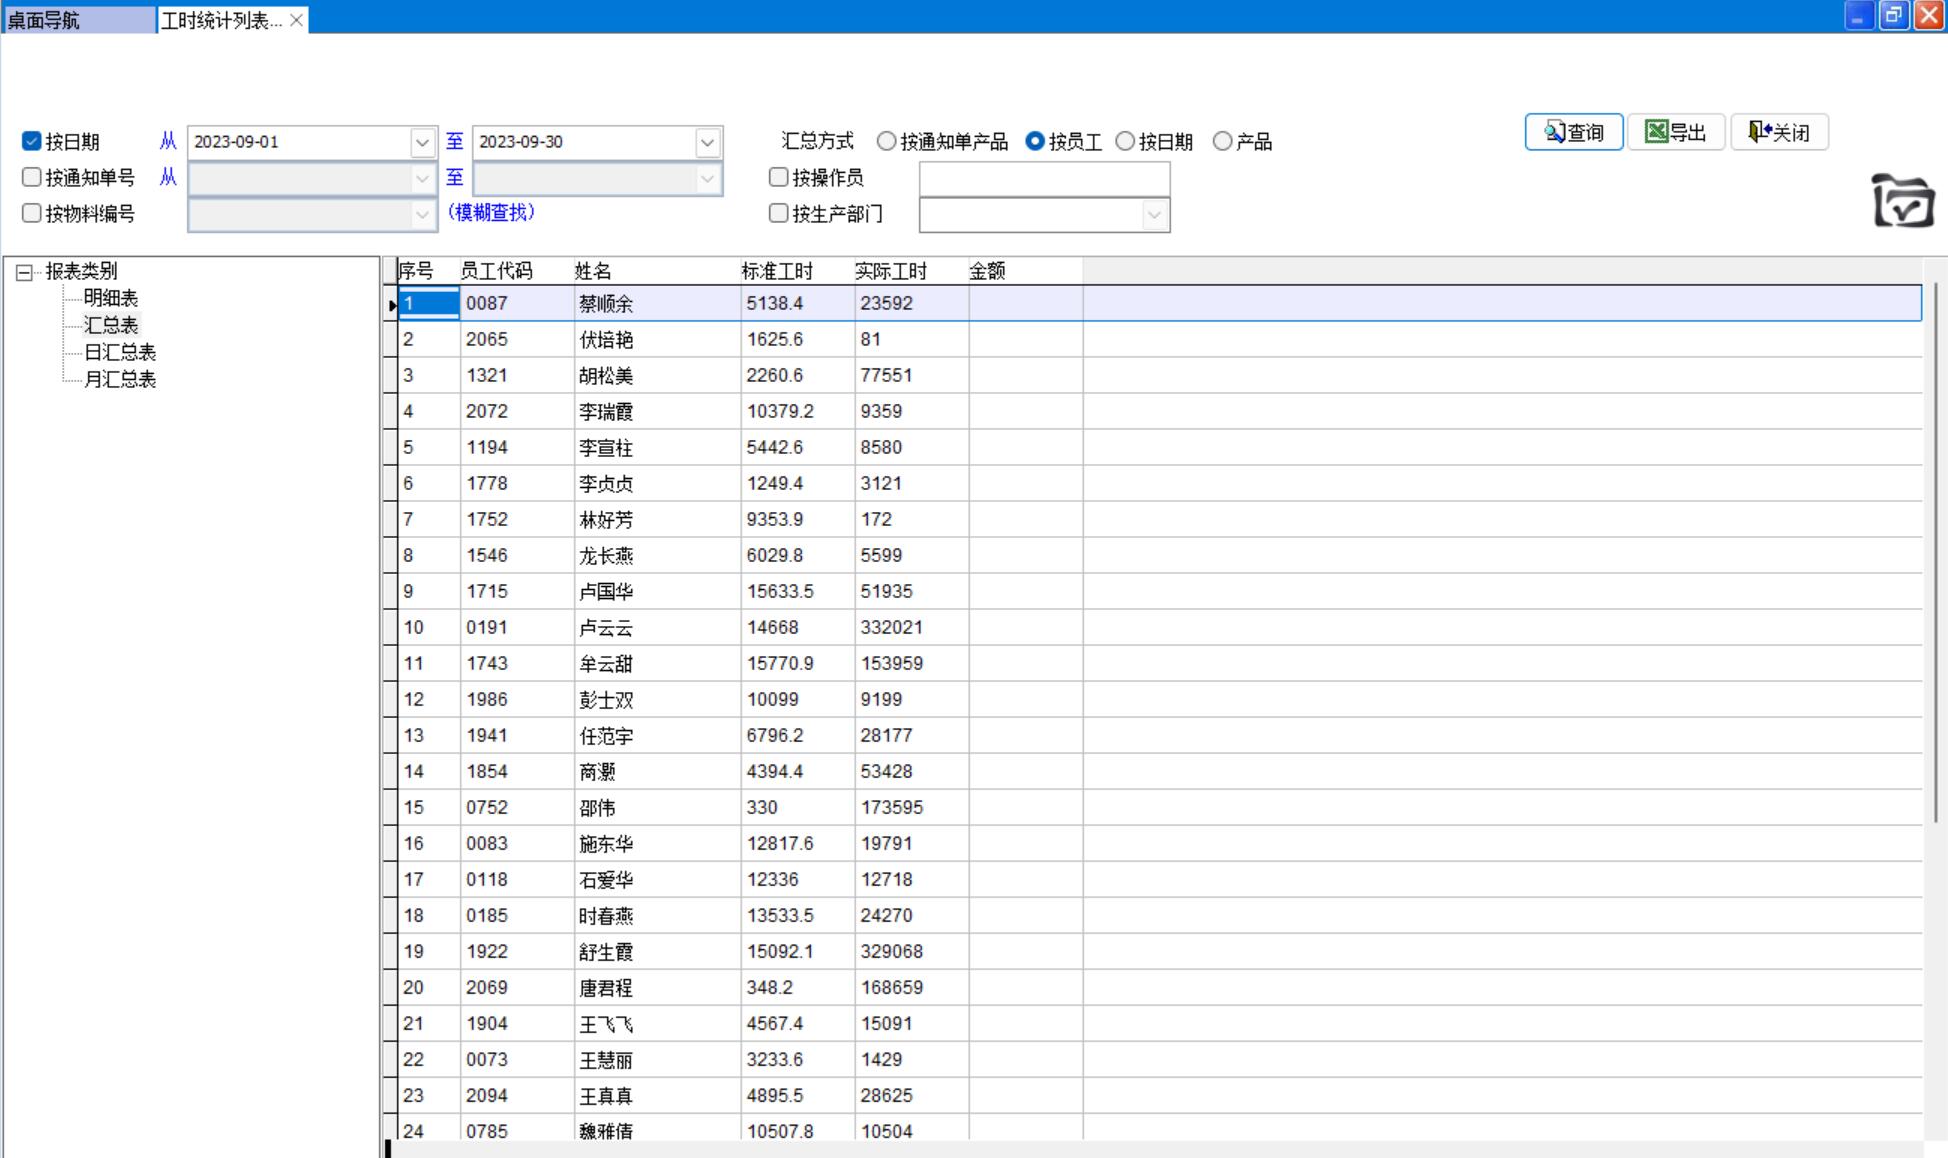
Task: Open the end date 2023-09-30 dropdown
Action: 707,142
